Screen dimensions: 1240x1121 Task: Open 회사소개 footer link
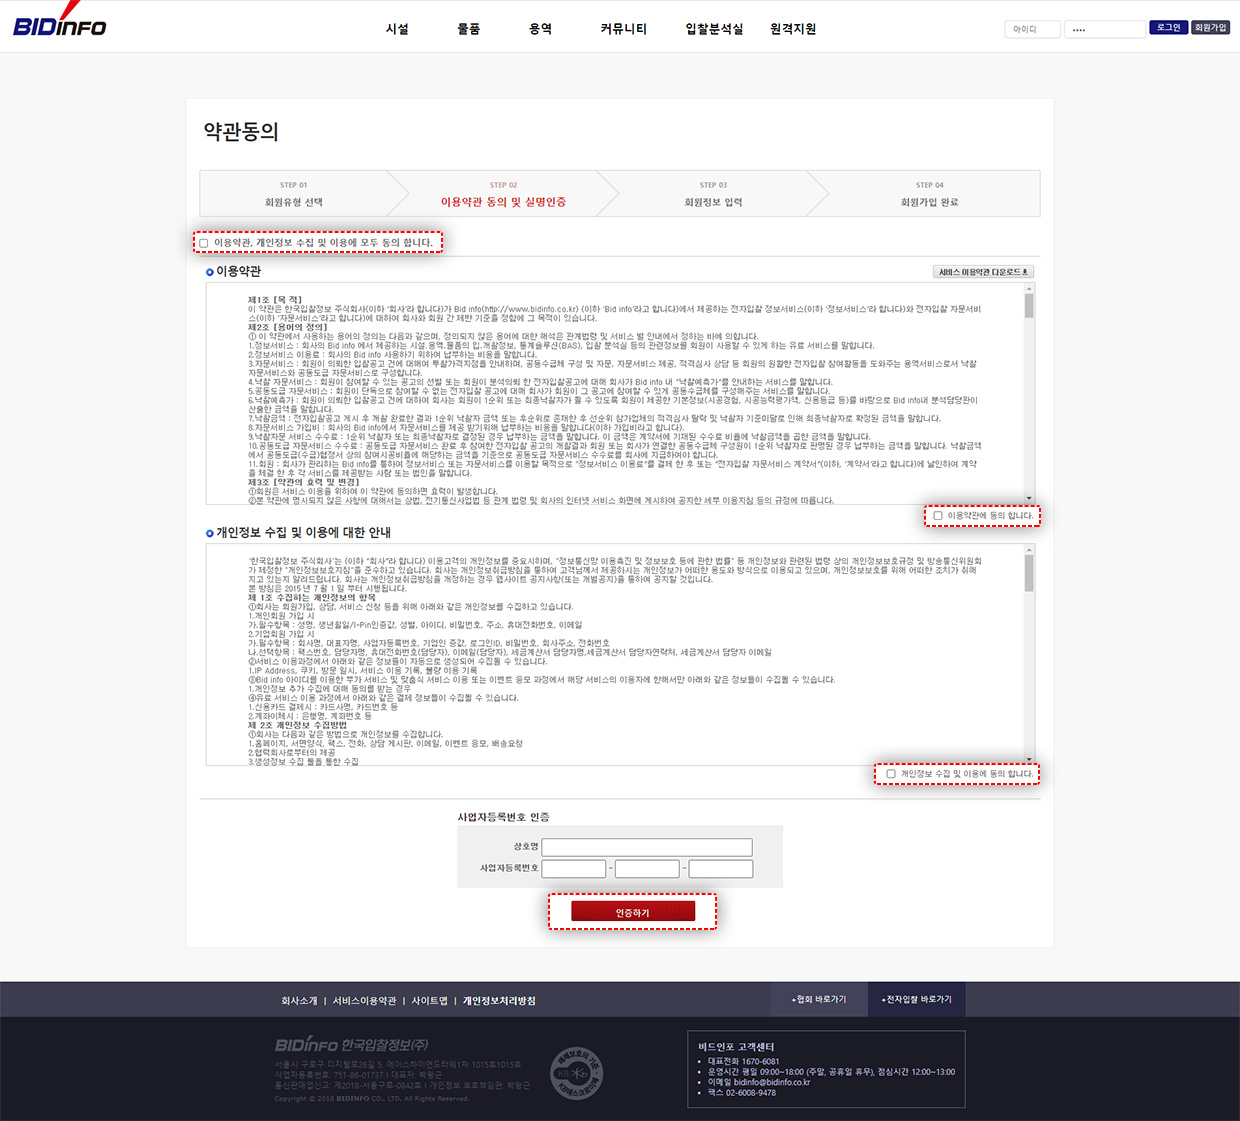(x=299, y=1001)
